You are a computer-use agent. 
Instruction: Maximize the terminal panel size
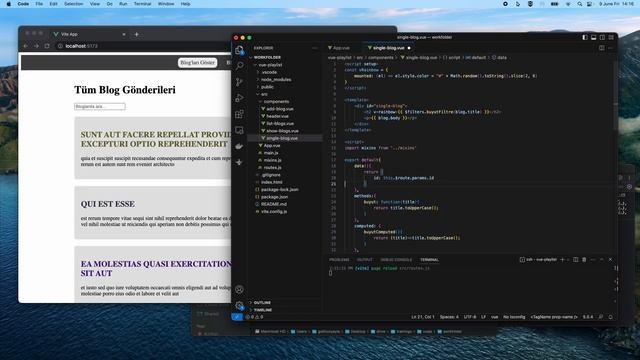pyautogui.click(x=602, y=260)
